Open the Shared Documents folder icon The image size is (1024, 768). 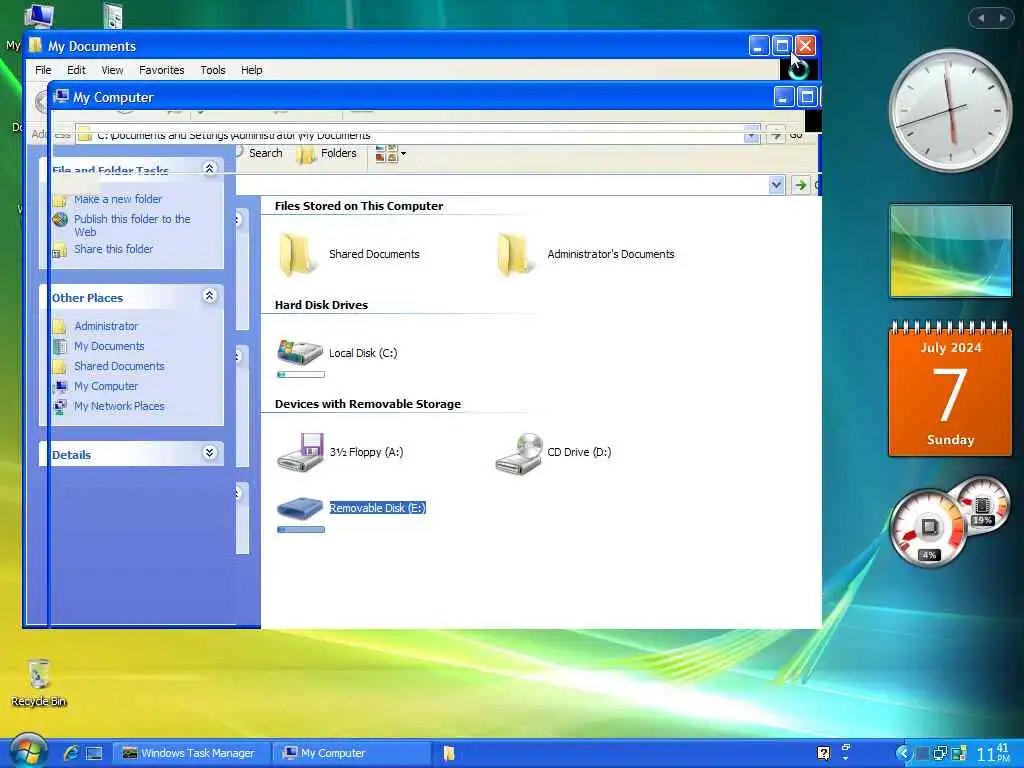click(296, 254)
